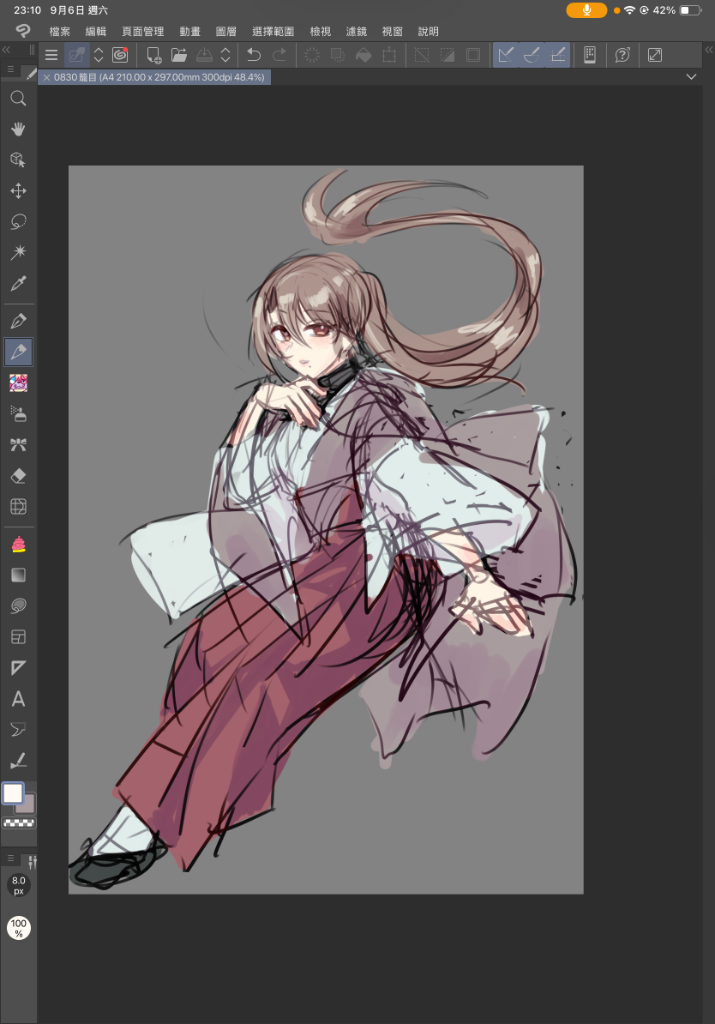
Task: Select the Auto select magic wand tool
Action: (x=18, y=252)
